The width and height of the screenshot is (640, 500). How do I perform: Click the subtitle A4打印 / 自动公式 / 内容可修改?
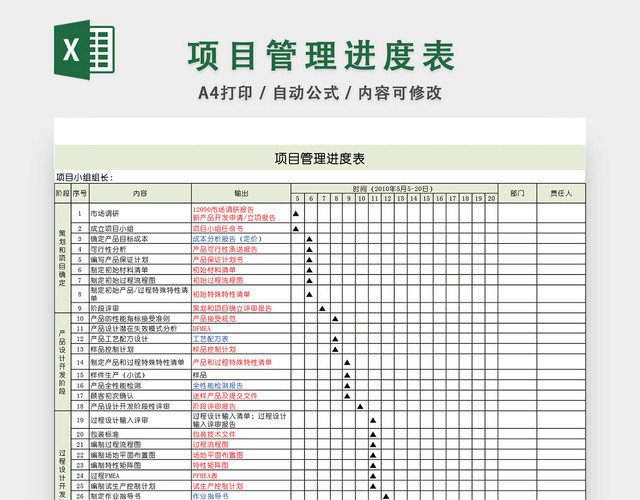(320, 93)
